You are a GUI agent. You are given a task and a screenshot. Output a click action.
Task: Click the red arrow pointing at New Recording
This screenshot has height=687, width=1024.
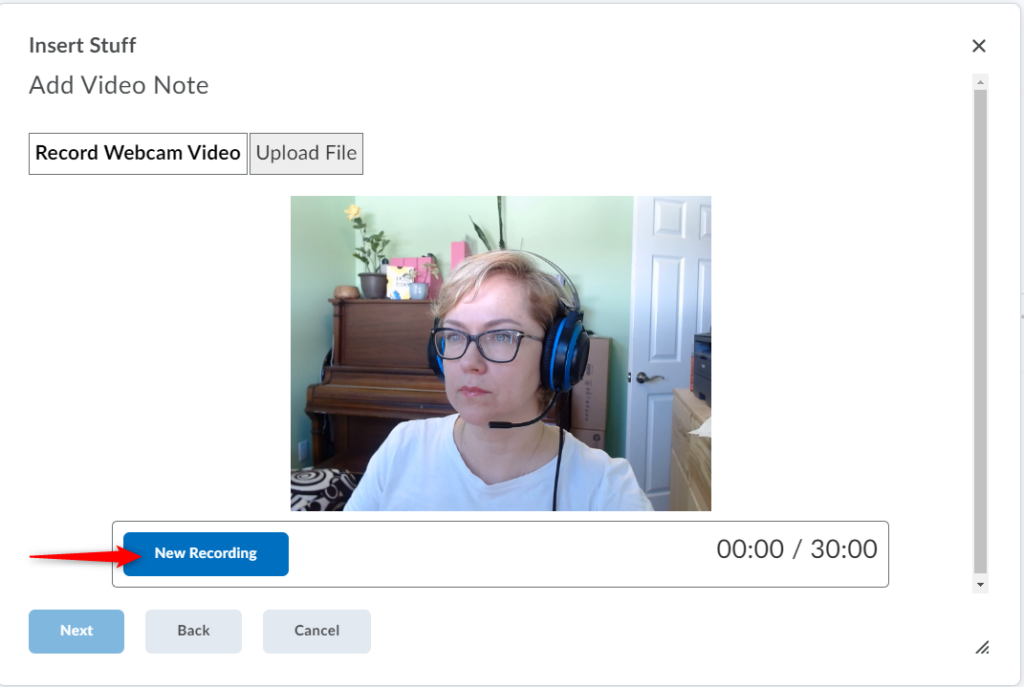point(75,555)
